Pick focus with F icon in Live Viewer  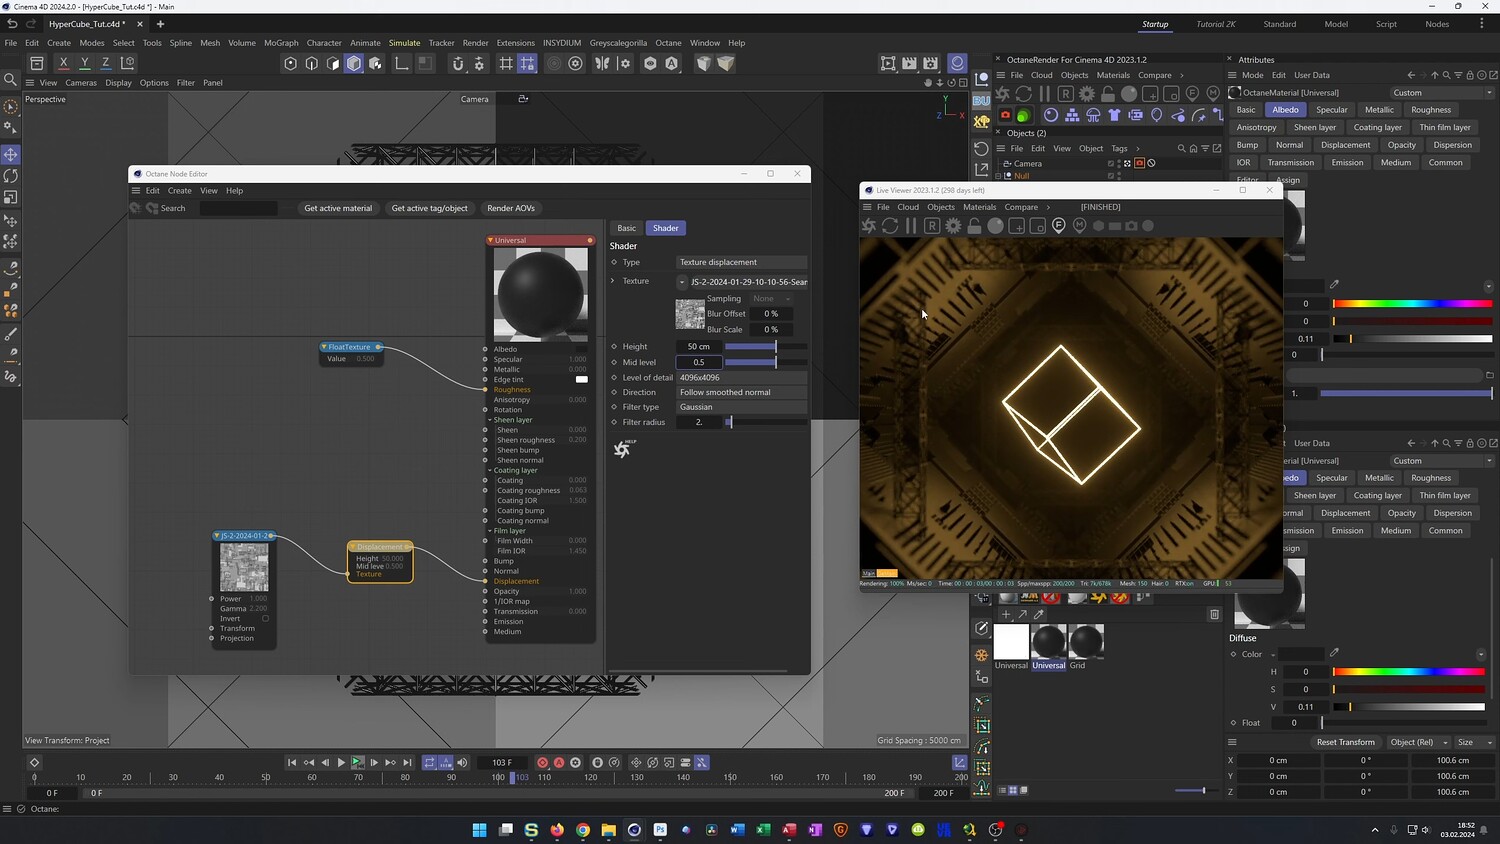(x=1059, y=226)
